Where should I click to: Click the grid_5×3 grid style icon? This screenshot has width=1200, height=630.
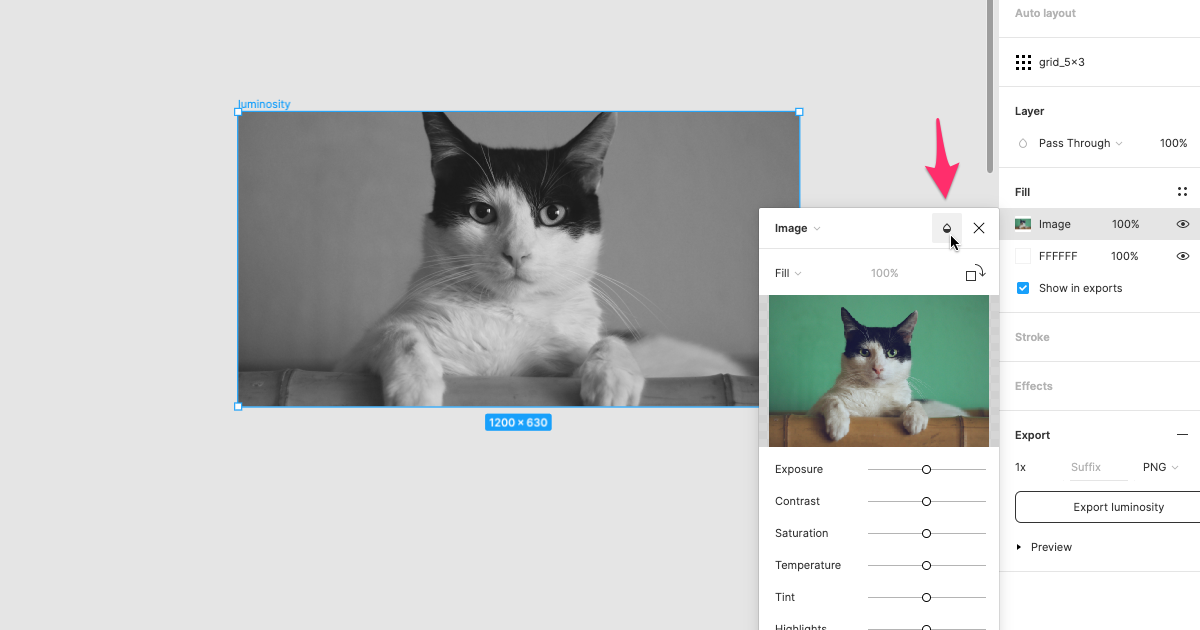click(x=1023, y=62)
